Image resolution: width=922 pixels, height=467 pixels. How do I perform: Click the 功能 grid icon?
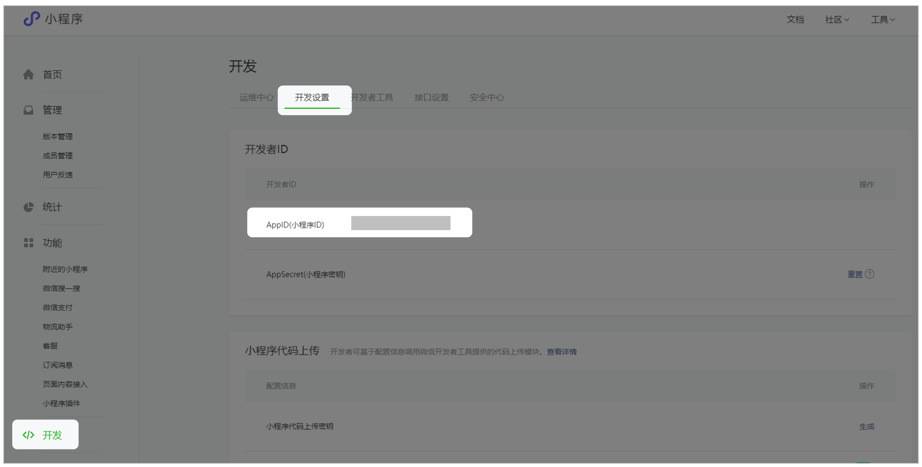pos(28,243)
